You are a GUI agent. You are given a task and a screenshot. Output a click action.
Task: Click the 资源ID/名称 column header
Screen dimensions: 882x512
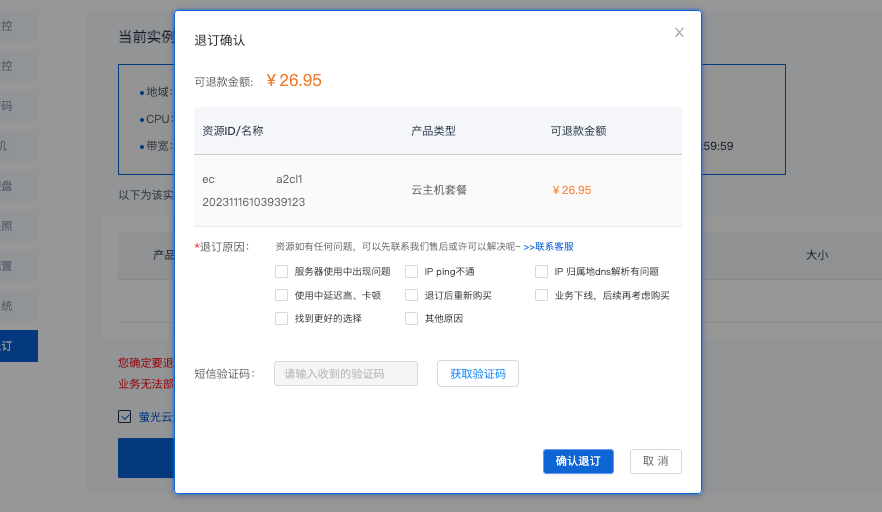[233, 131]
